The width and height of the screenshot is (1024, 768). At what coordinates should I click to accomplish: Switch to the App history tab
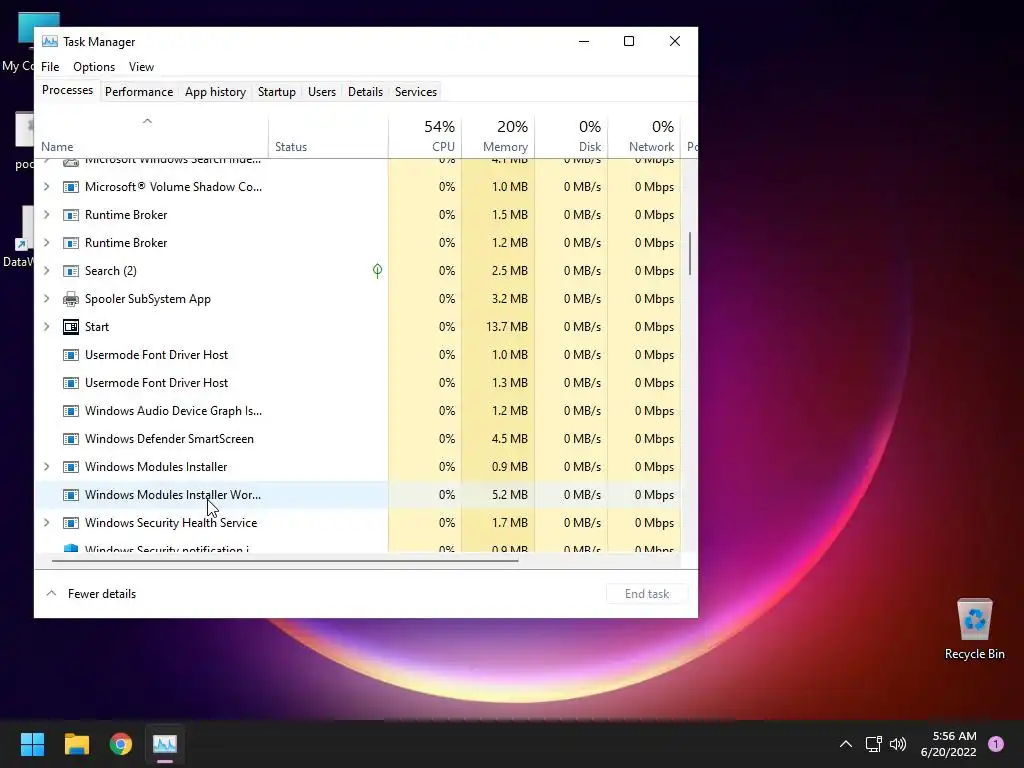[x=216, y=92]
